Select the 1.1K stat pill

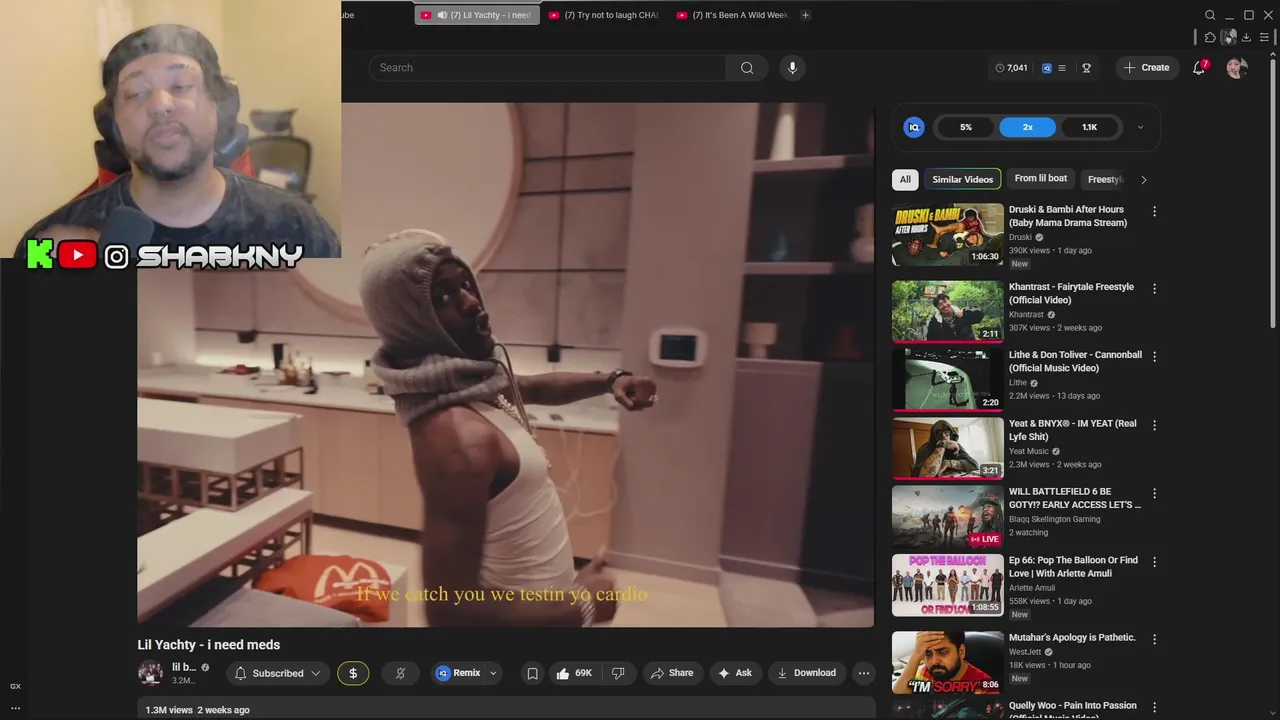pyautogui.click(x=1089, y=127)
